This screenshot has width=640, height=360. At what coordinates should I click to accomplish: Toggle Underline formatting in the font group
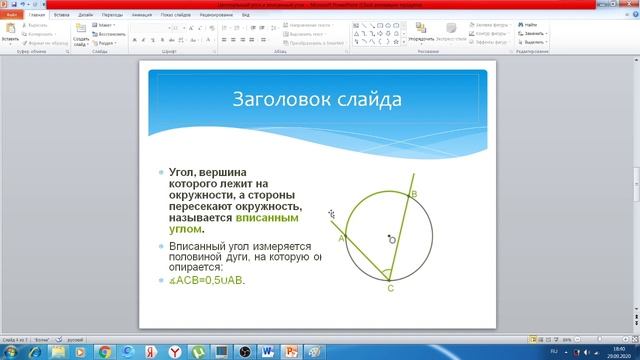coord(153,40)
